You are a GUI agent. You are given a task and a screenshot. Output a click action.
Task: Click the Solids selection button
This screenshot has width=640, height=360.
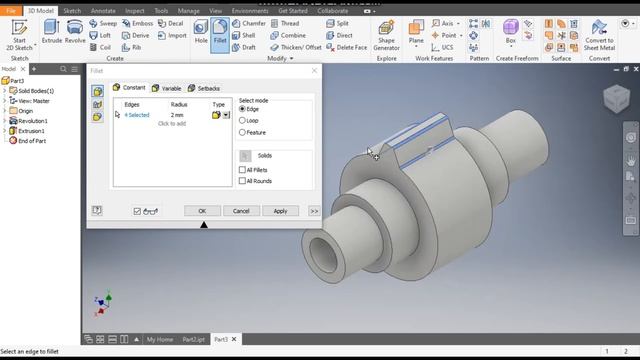pos(245,156)
